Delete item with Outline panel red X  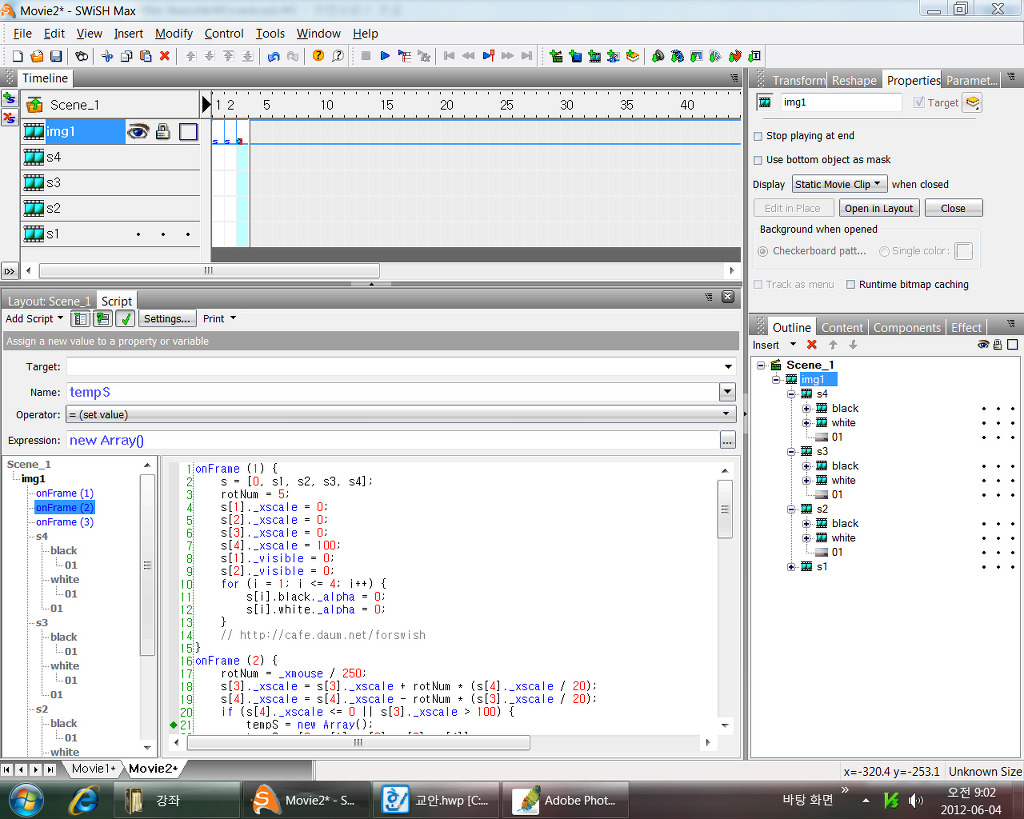(811, 345)
